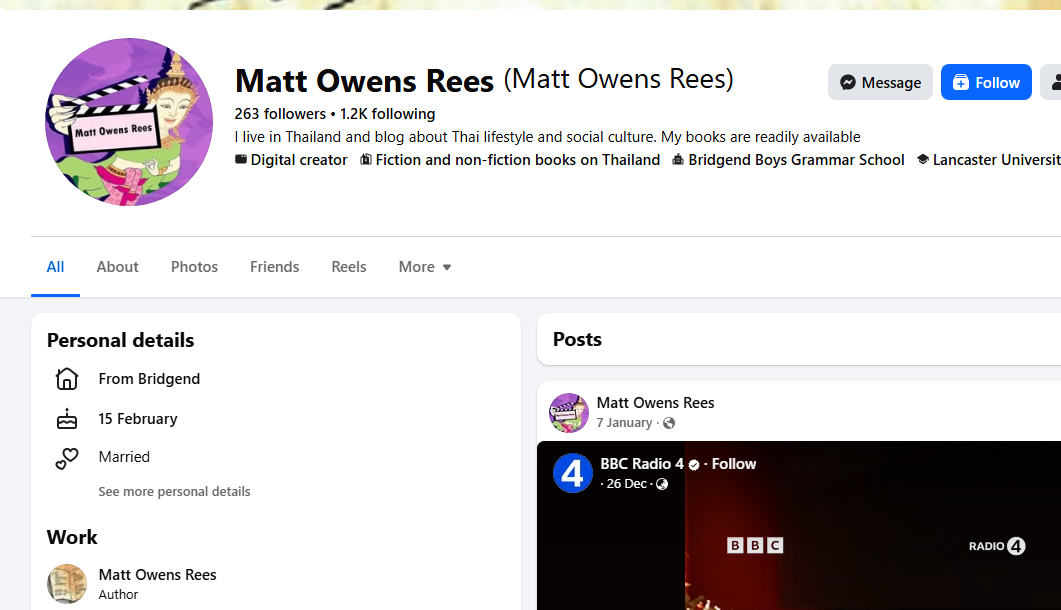Click the Work section heading
Screen dimensions: 1061x610
[72, 537]
